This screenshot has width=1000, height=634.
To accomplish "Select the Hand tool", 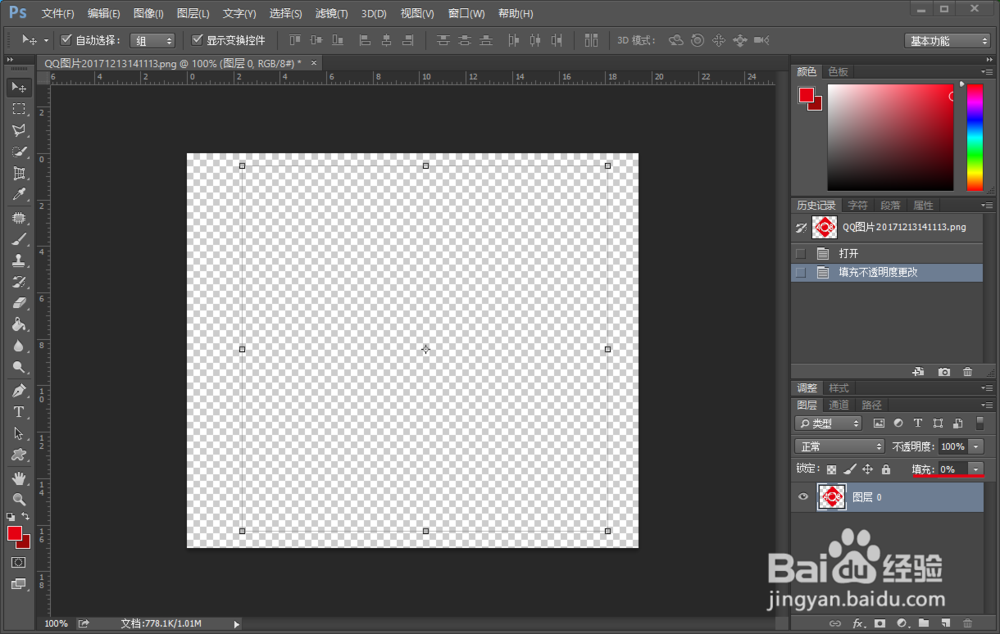I will (18, 478).
